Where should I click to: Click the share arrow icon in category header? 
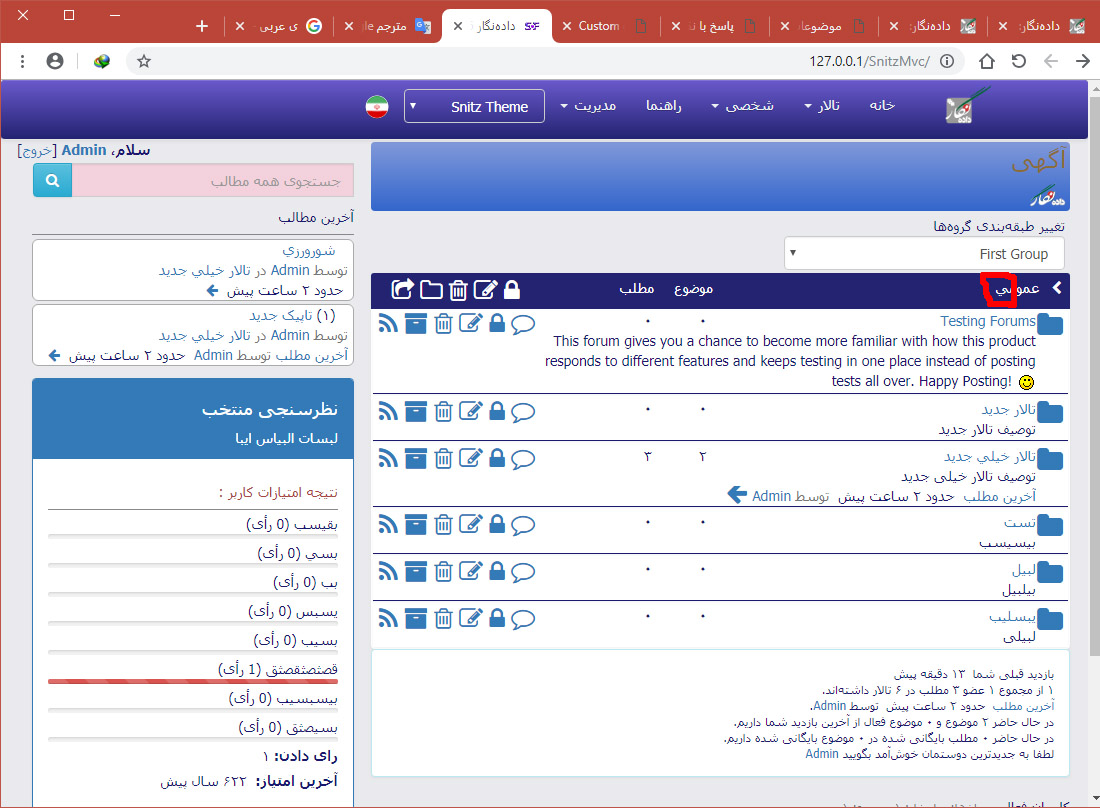[402, 290]
